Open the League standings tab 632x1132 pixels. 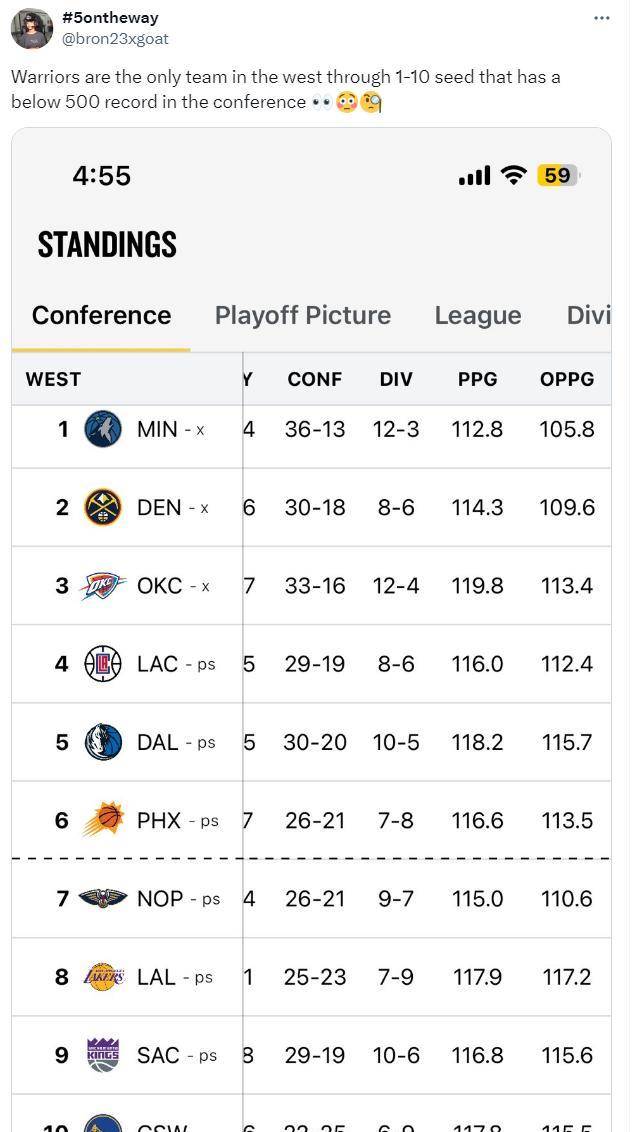(x=477, y=315)
